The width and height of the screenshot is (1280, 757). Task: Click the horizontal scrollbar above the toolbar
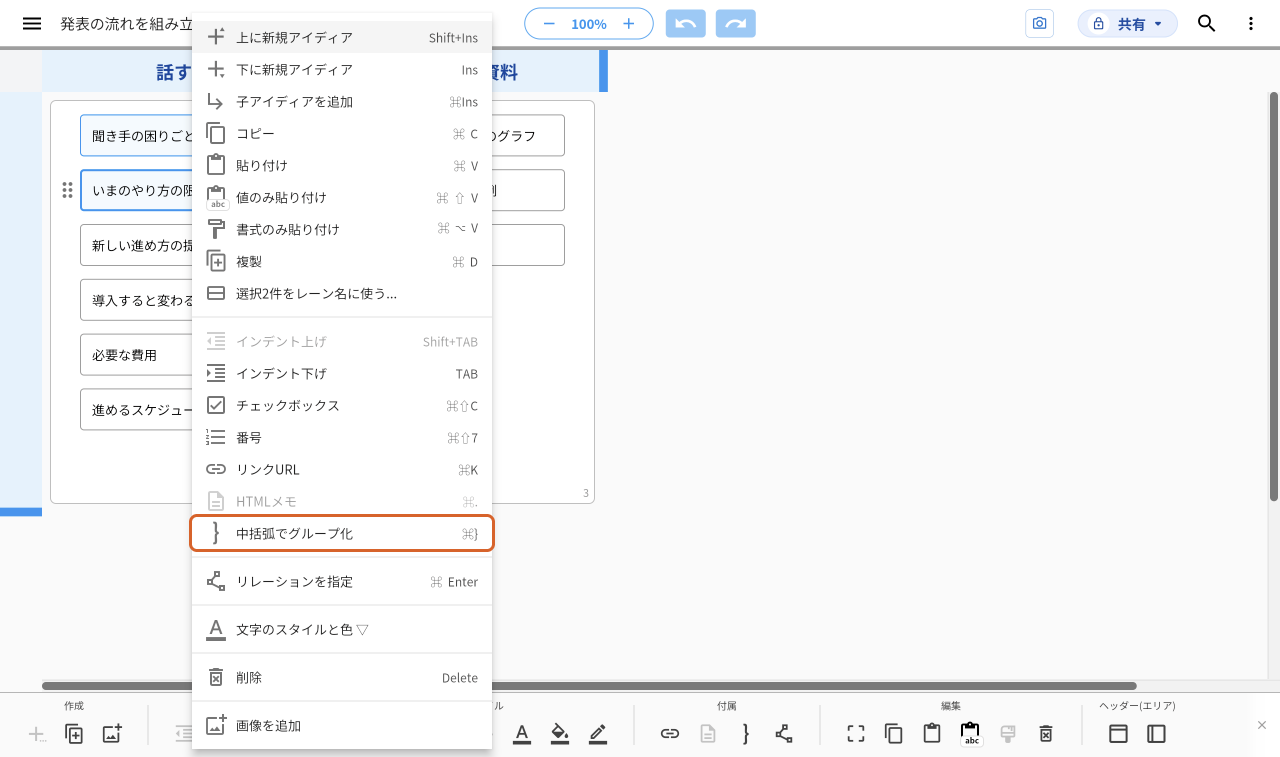[589, 686]
